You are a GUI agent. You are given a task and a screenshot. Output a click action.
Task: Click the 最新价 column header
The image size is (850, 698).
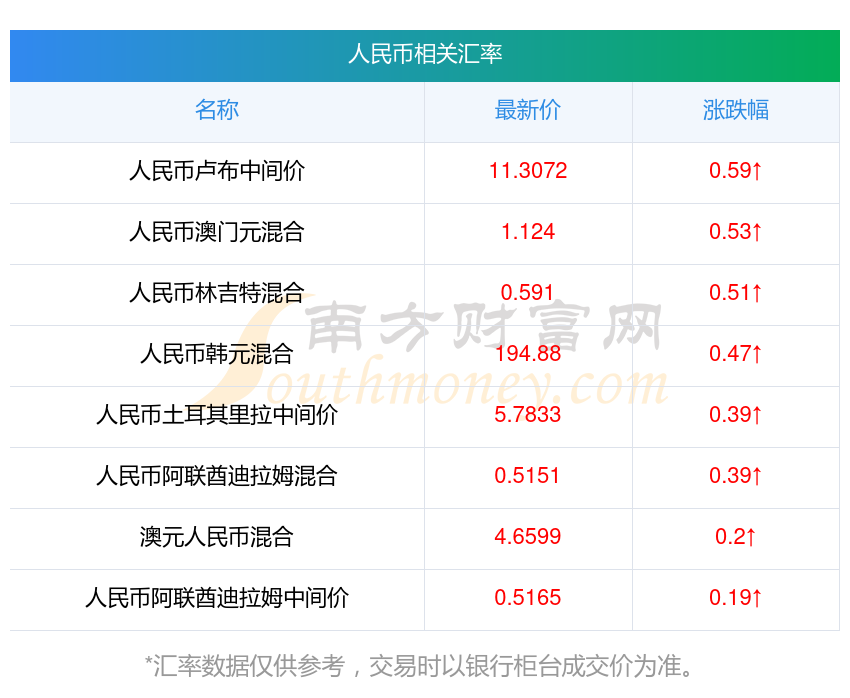[x=527, y=109]
